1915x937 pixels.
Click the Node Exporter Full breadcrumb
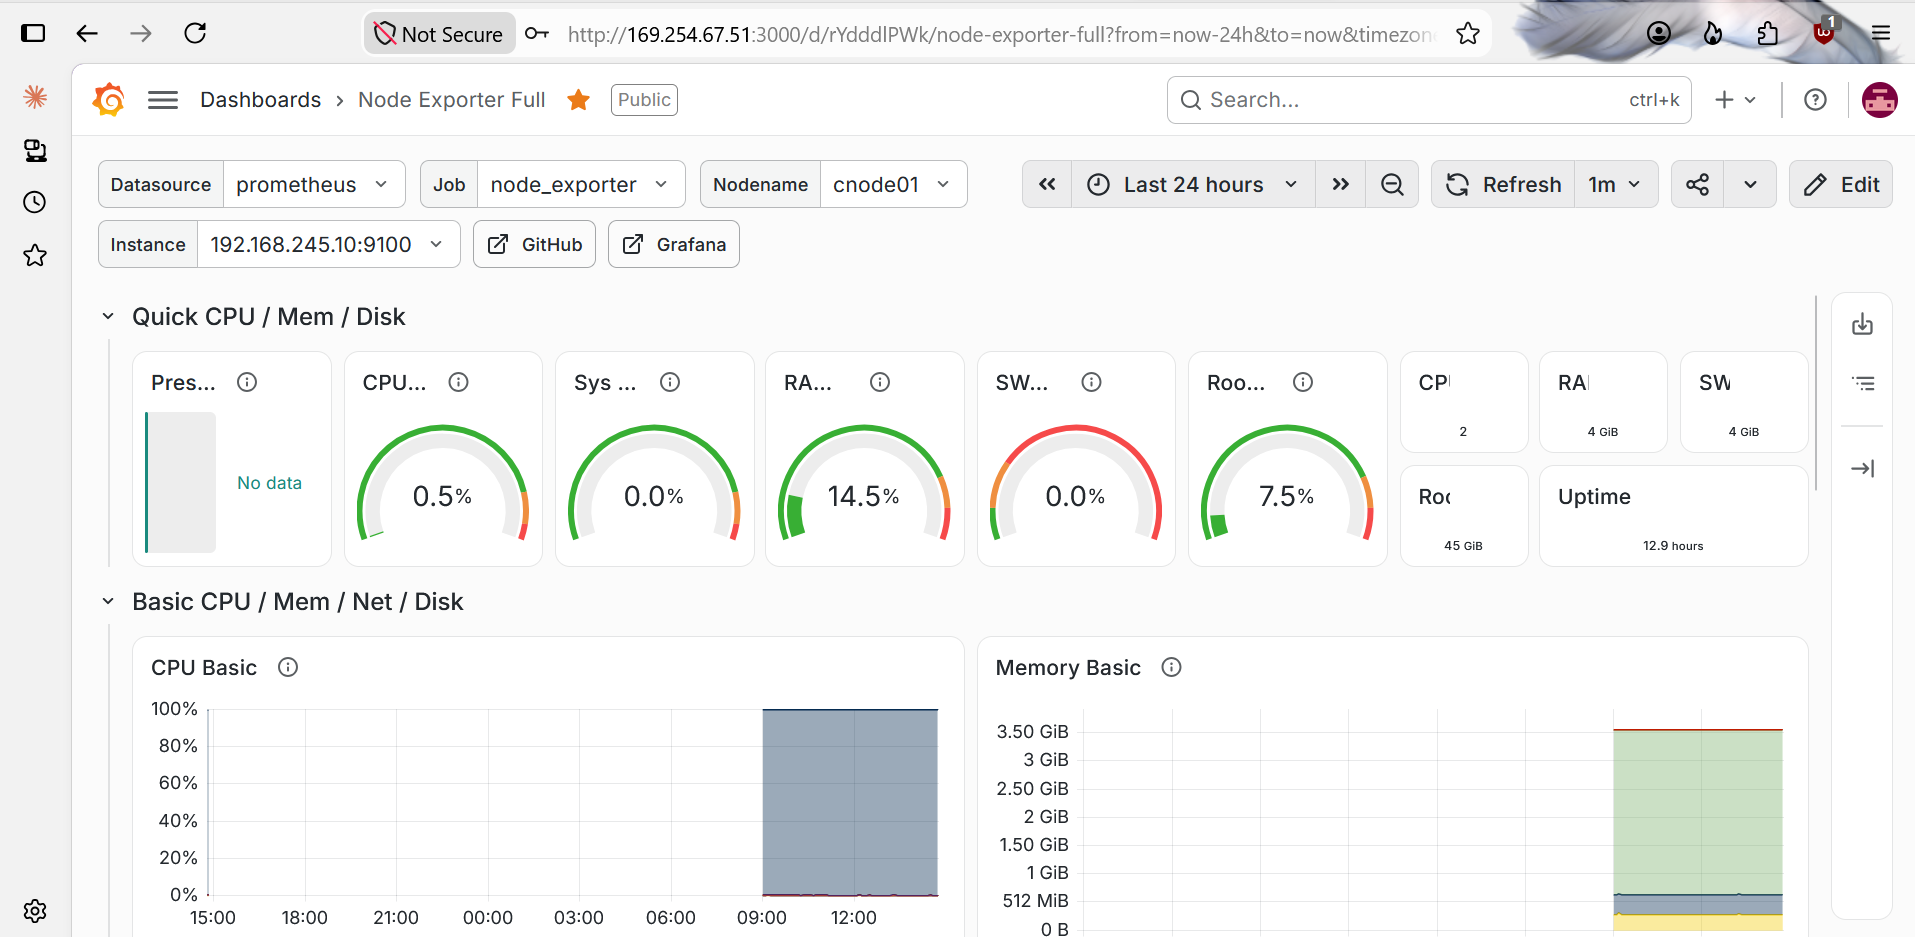click(452, 100)
